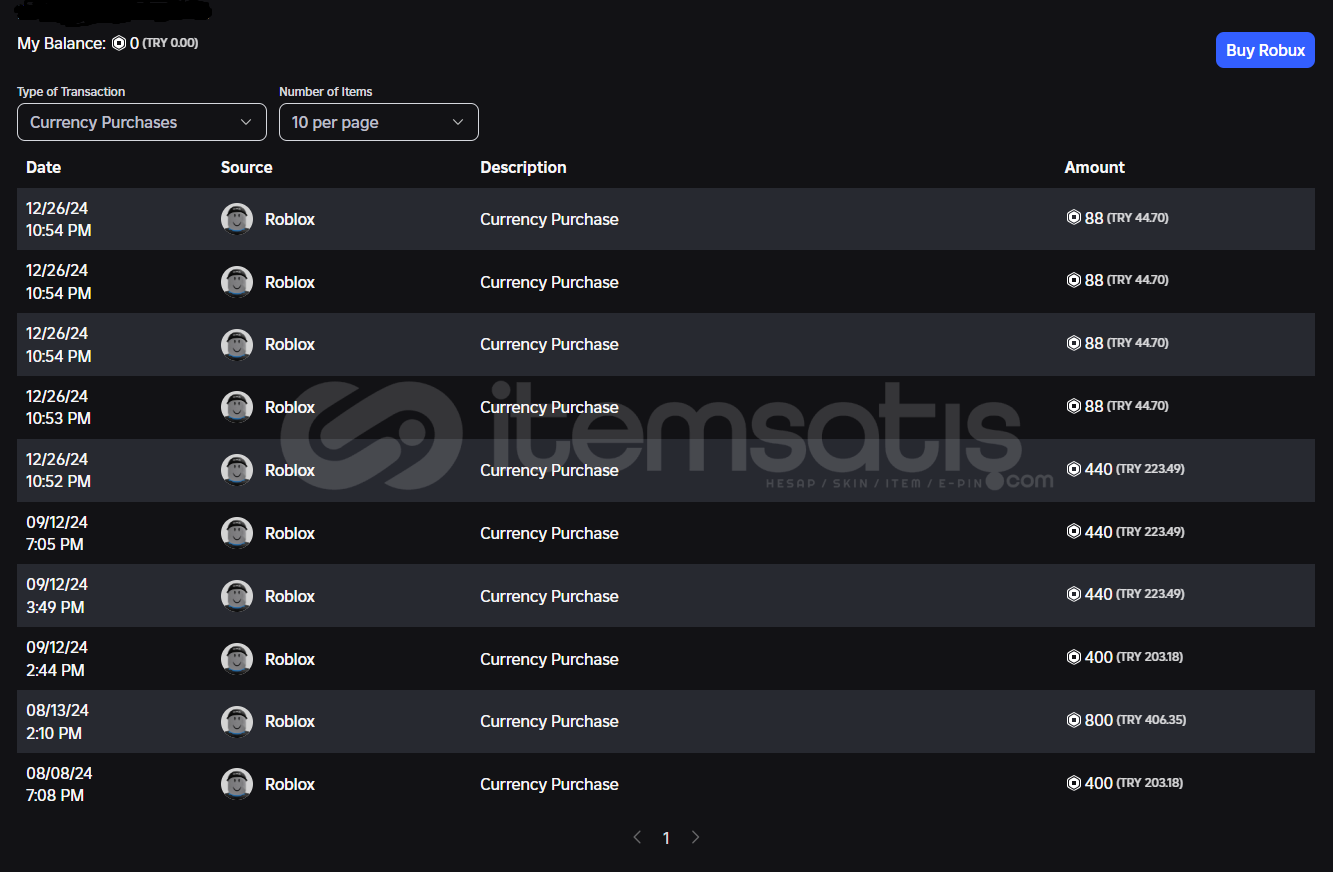Go to the previous page with the left arrow
The image size is (1333, 872).
(x=637, y=837)
